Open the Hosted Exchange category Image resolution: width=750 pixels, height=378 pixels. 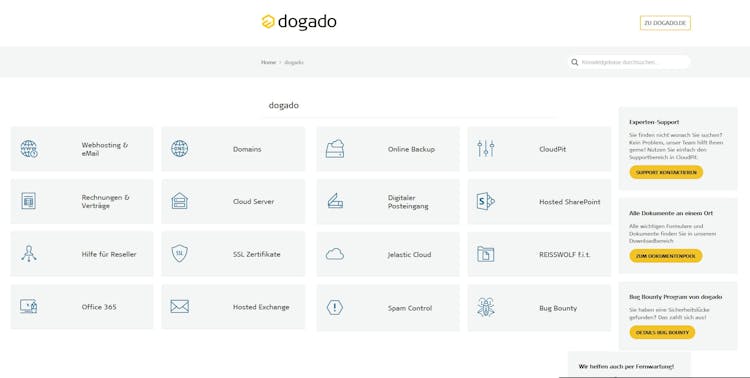coord(233,307)
